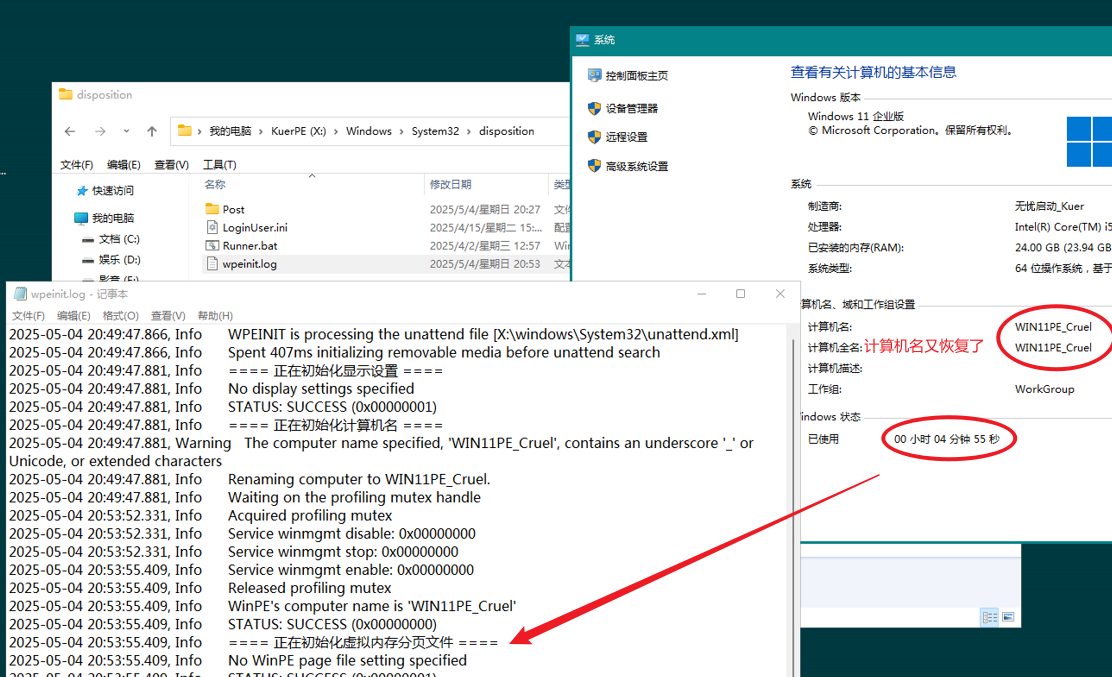
Task: Open Notepad 查看(V) menu
Action: (x=168, y=315)
